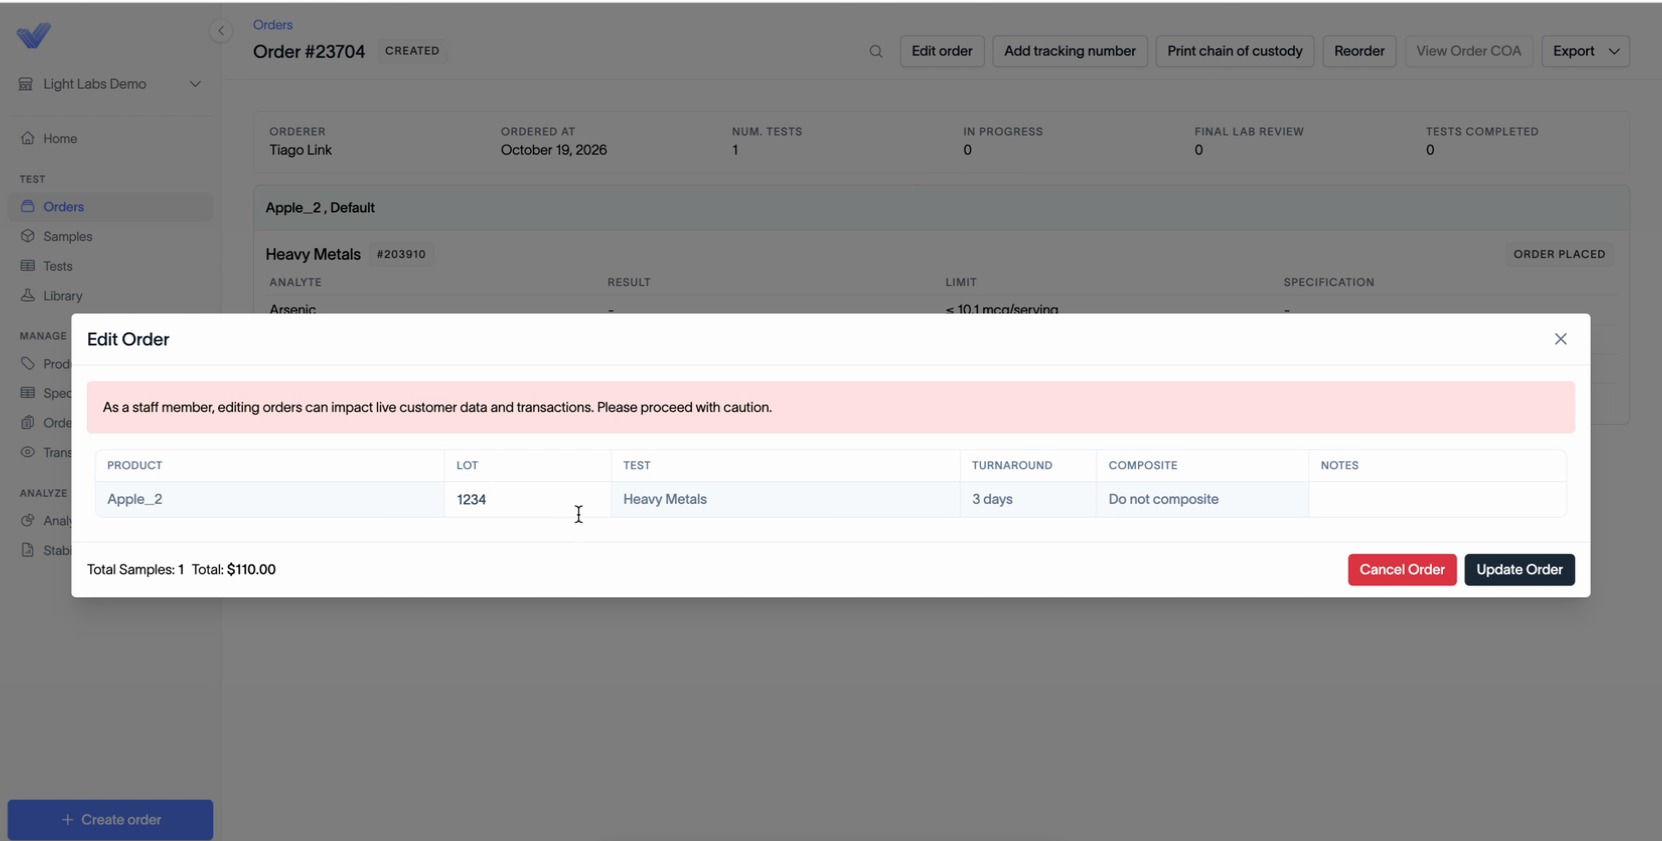Click the store icon beside Light Labs Demo

click(26, 84)
